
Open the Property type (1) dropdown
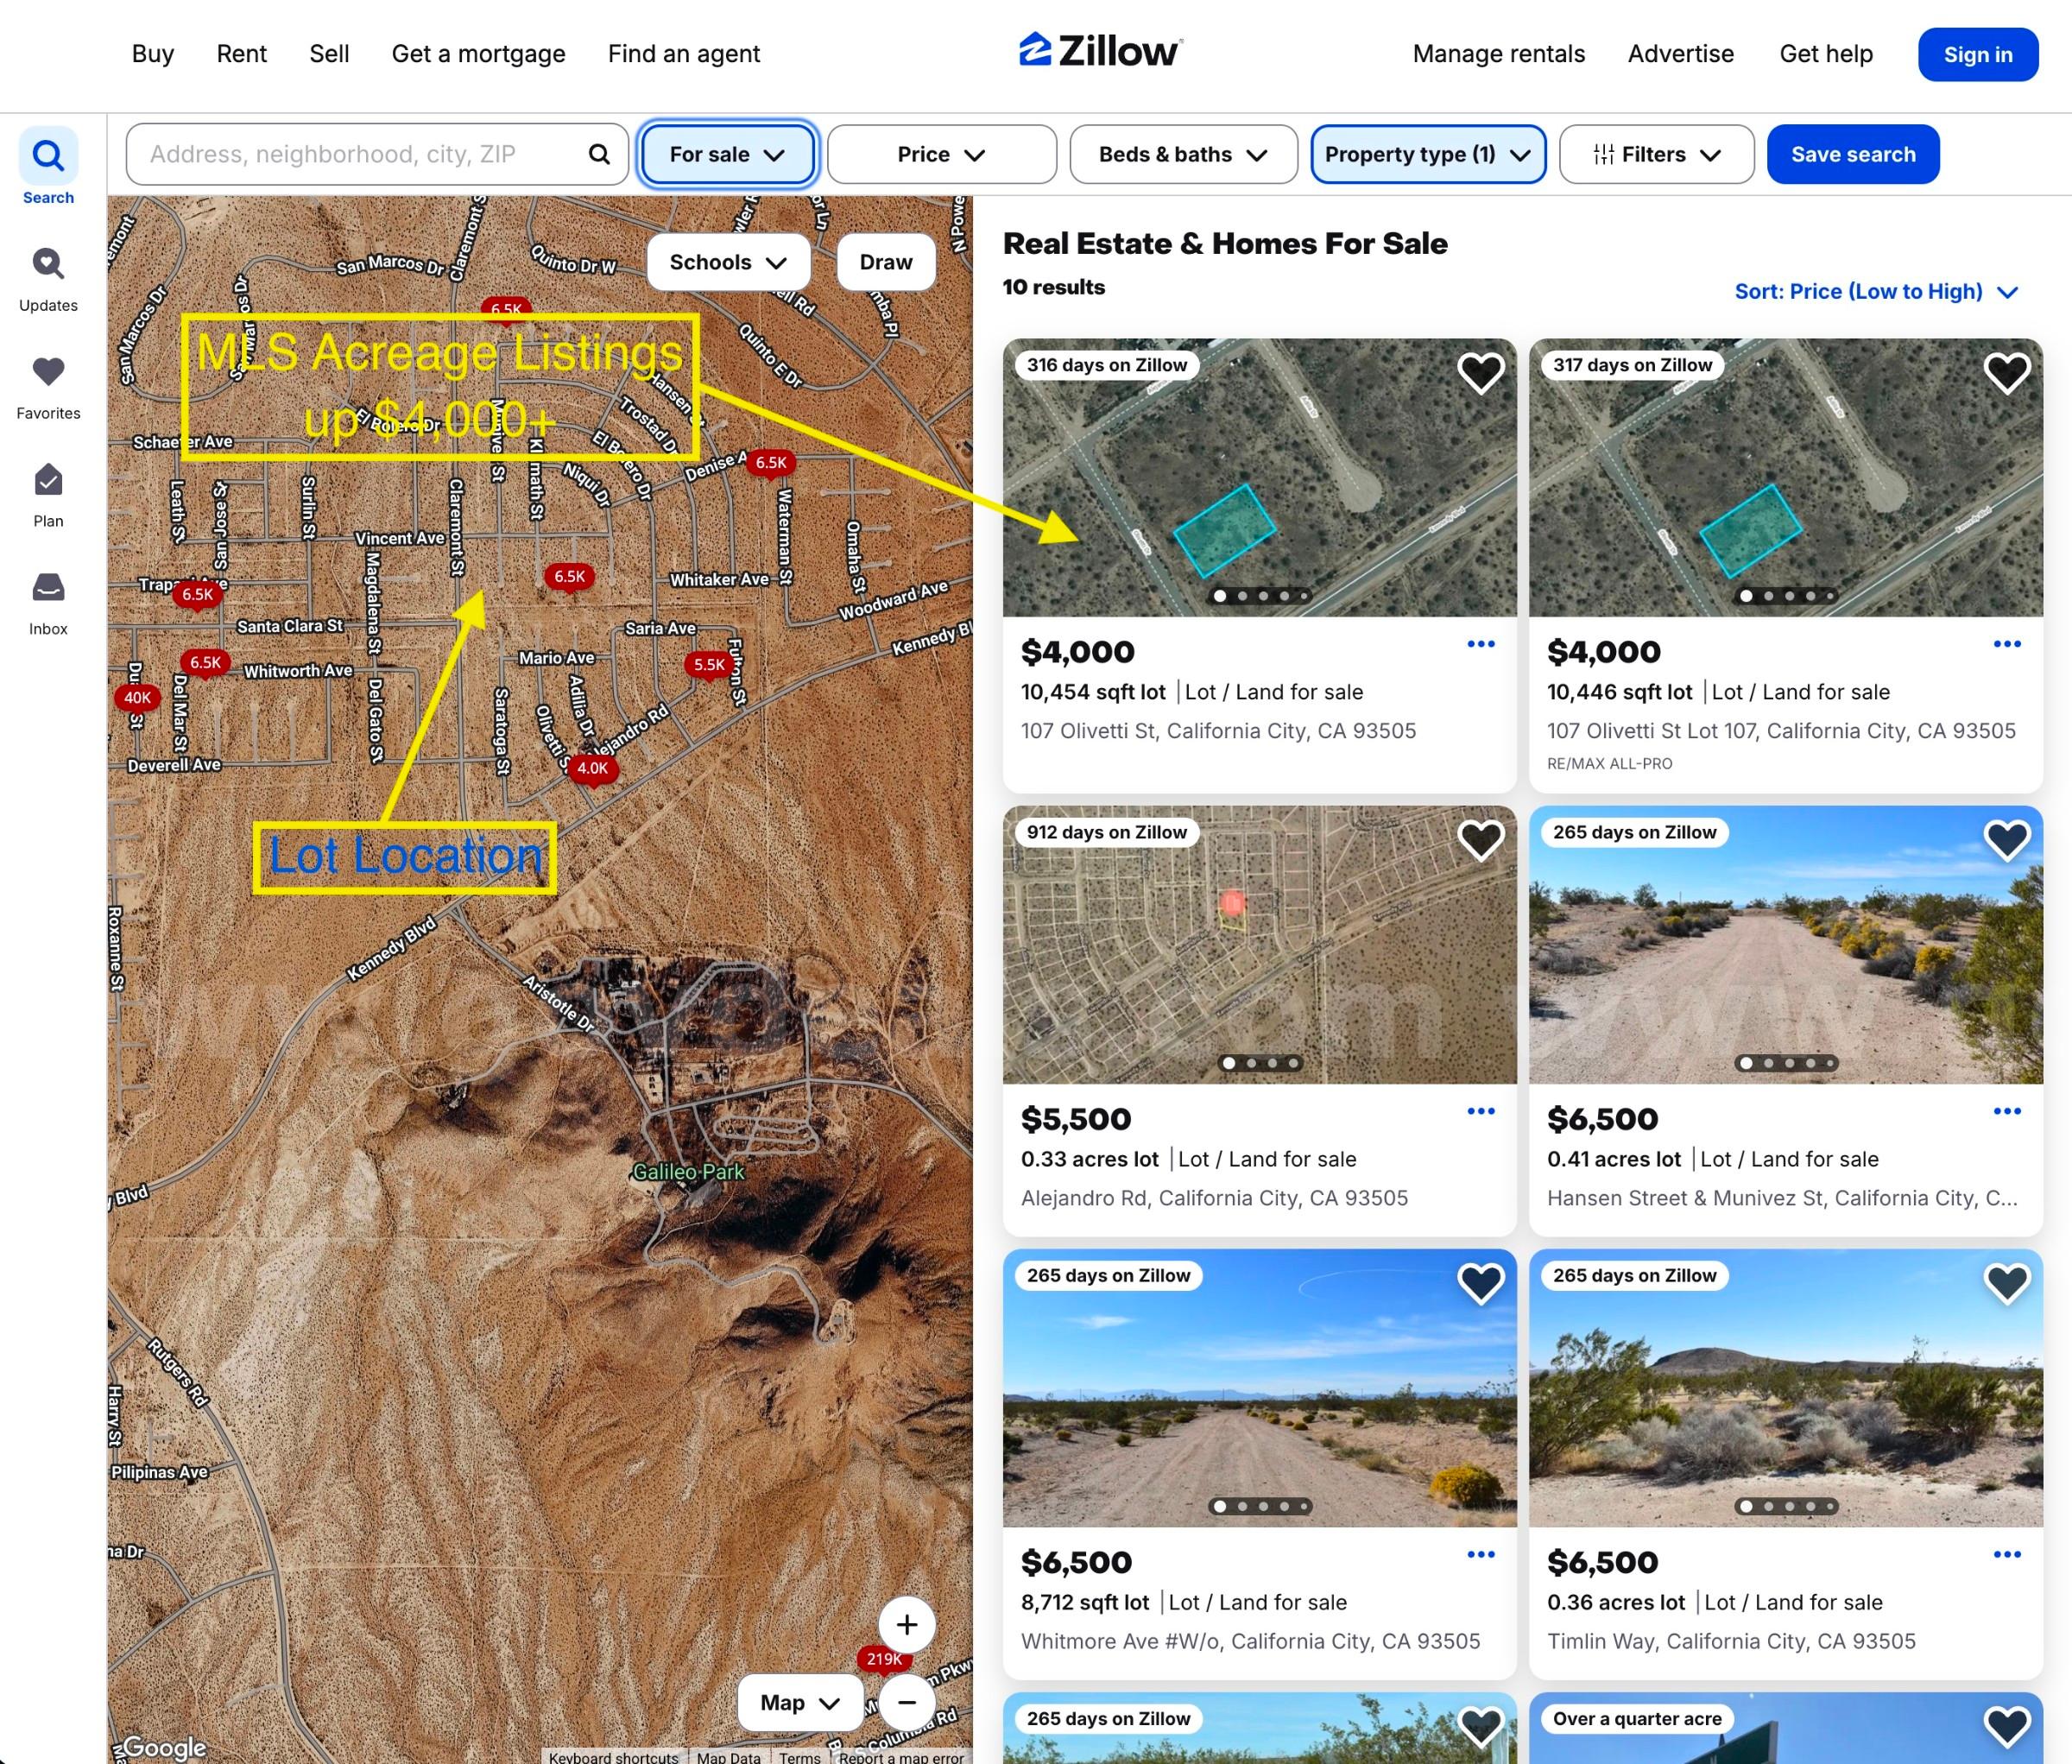pos(1428,154)
